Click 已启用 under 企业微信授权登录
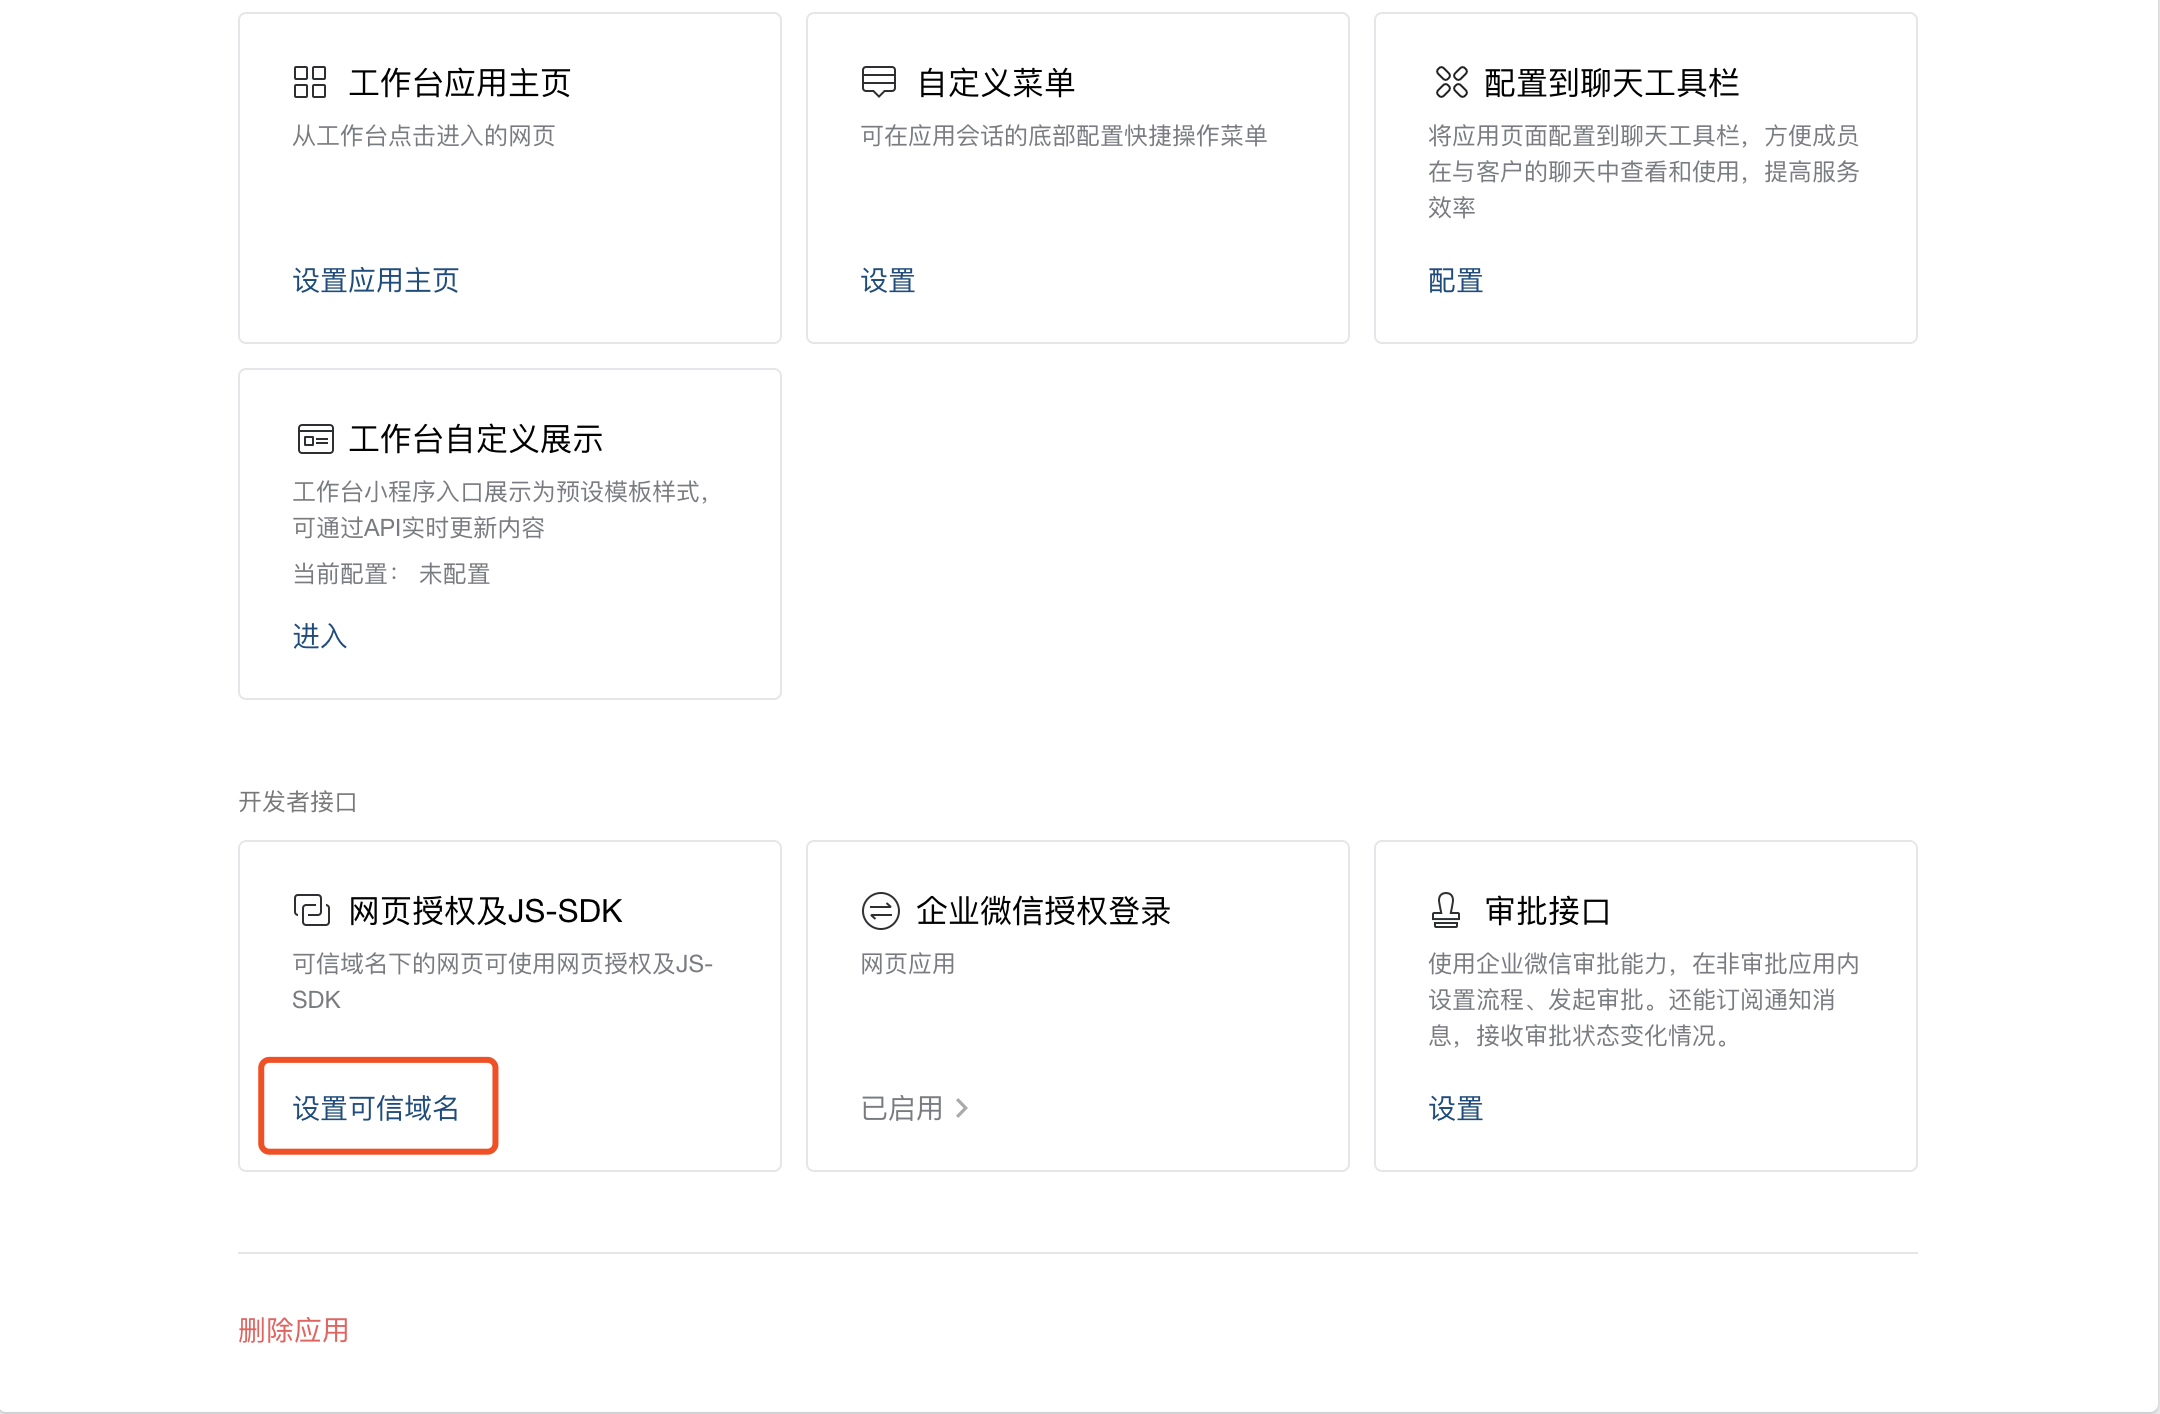Image resolution: width=2160 pixels, height=1414 pixels. 901,1108
